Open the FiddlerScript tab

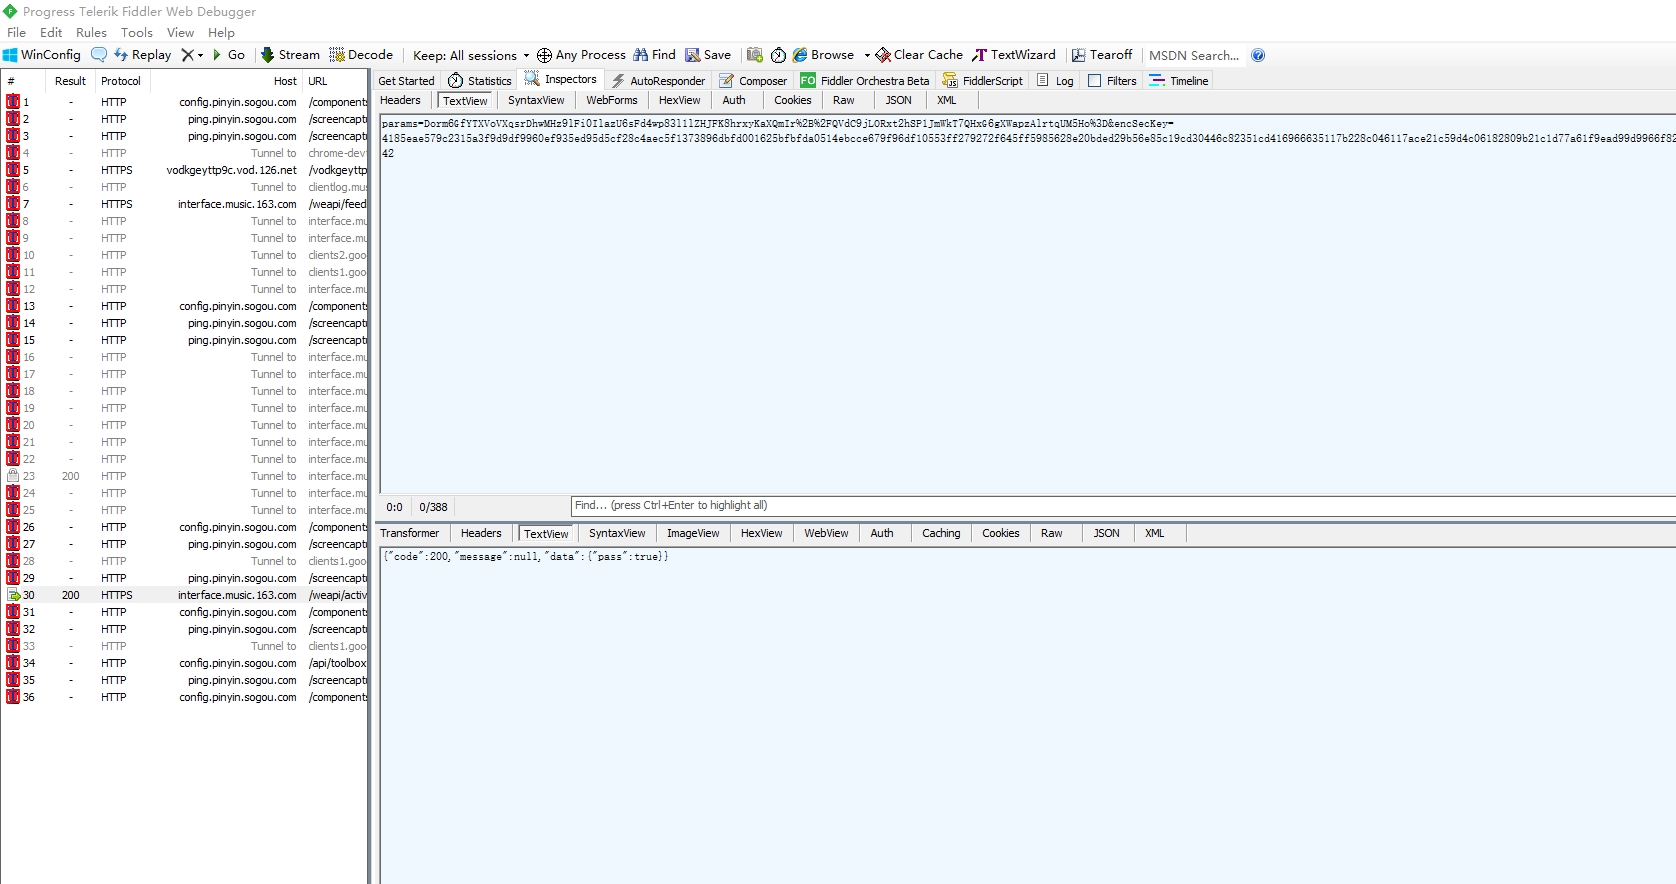(x=983, y=81)
